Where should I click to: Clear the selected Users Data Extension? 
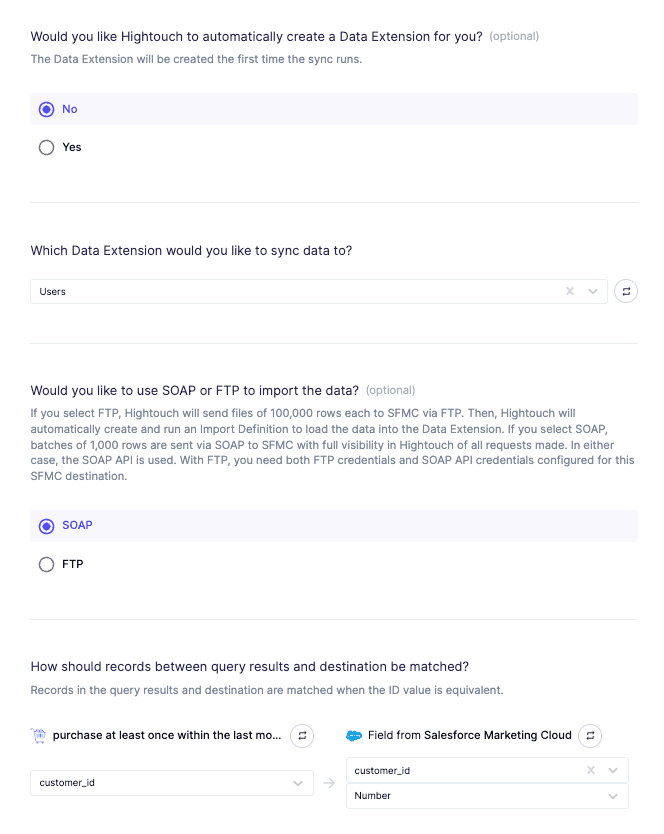570,292
